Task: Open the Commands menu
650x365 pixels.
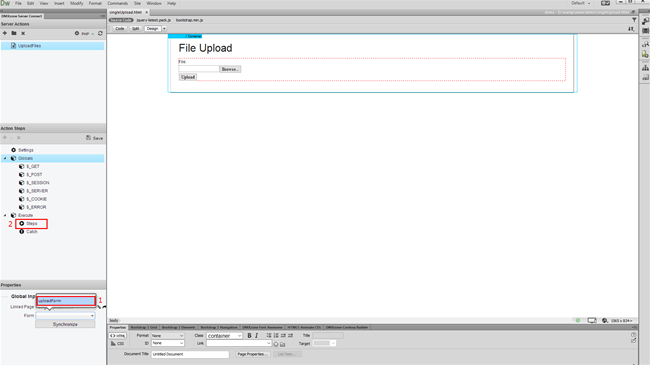Action: pos(118,3)
